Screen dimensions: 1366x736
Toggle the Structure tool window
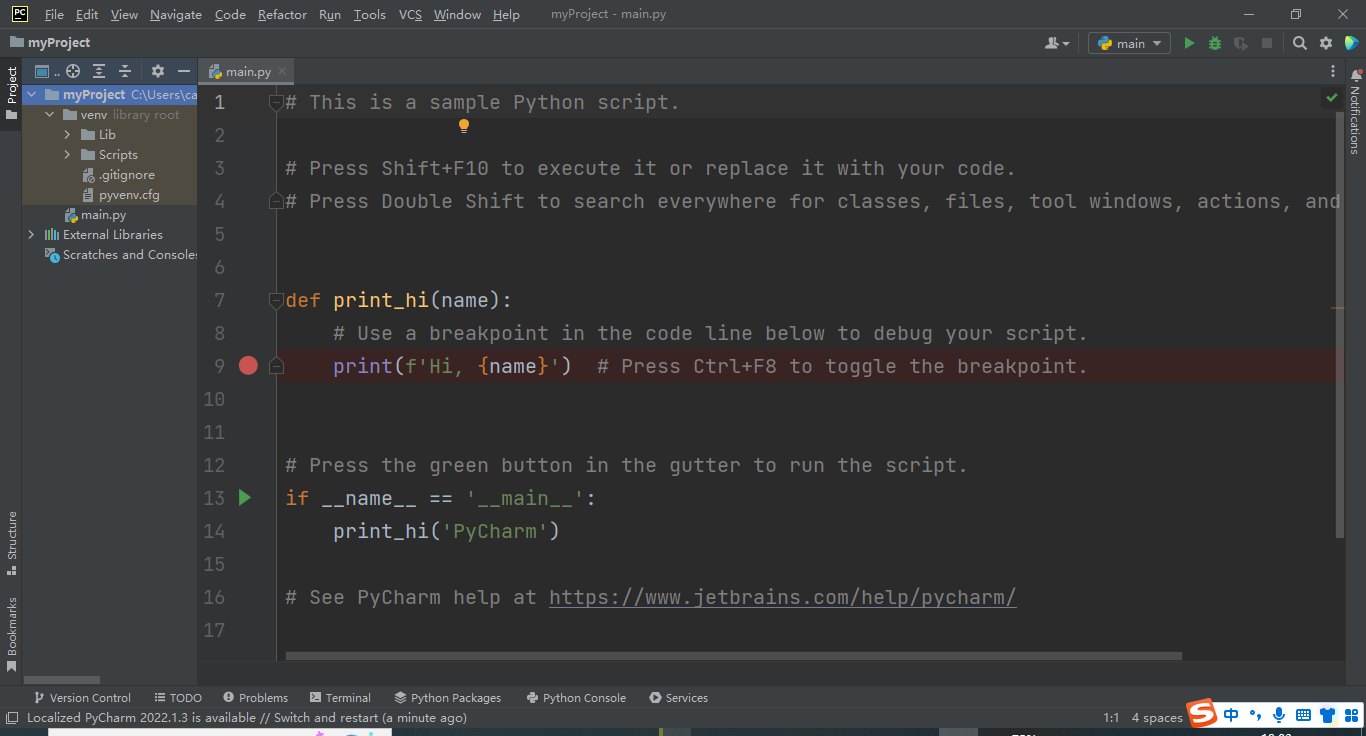[12, 543]
